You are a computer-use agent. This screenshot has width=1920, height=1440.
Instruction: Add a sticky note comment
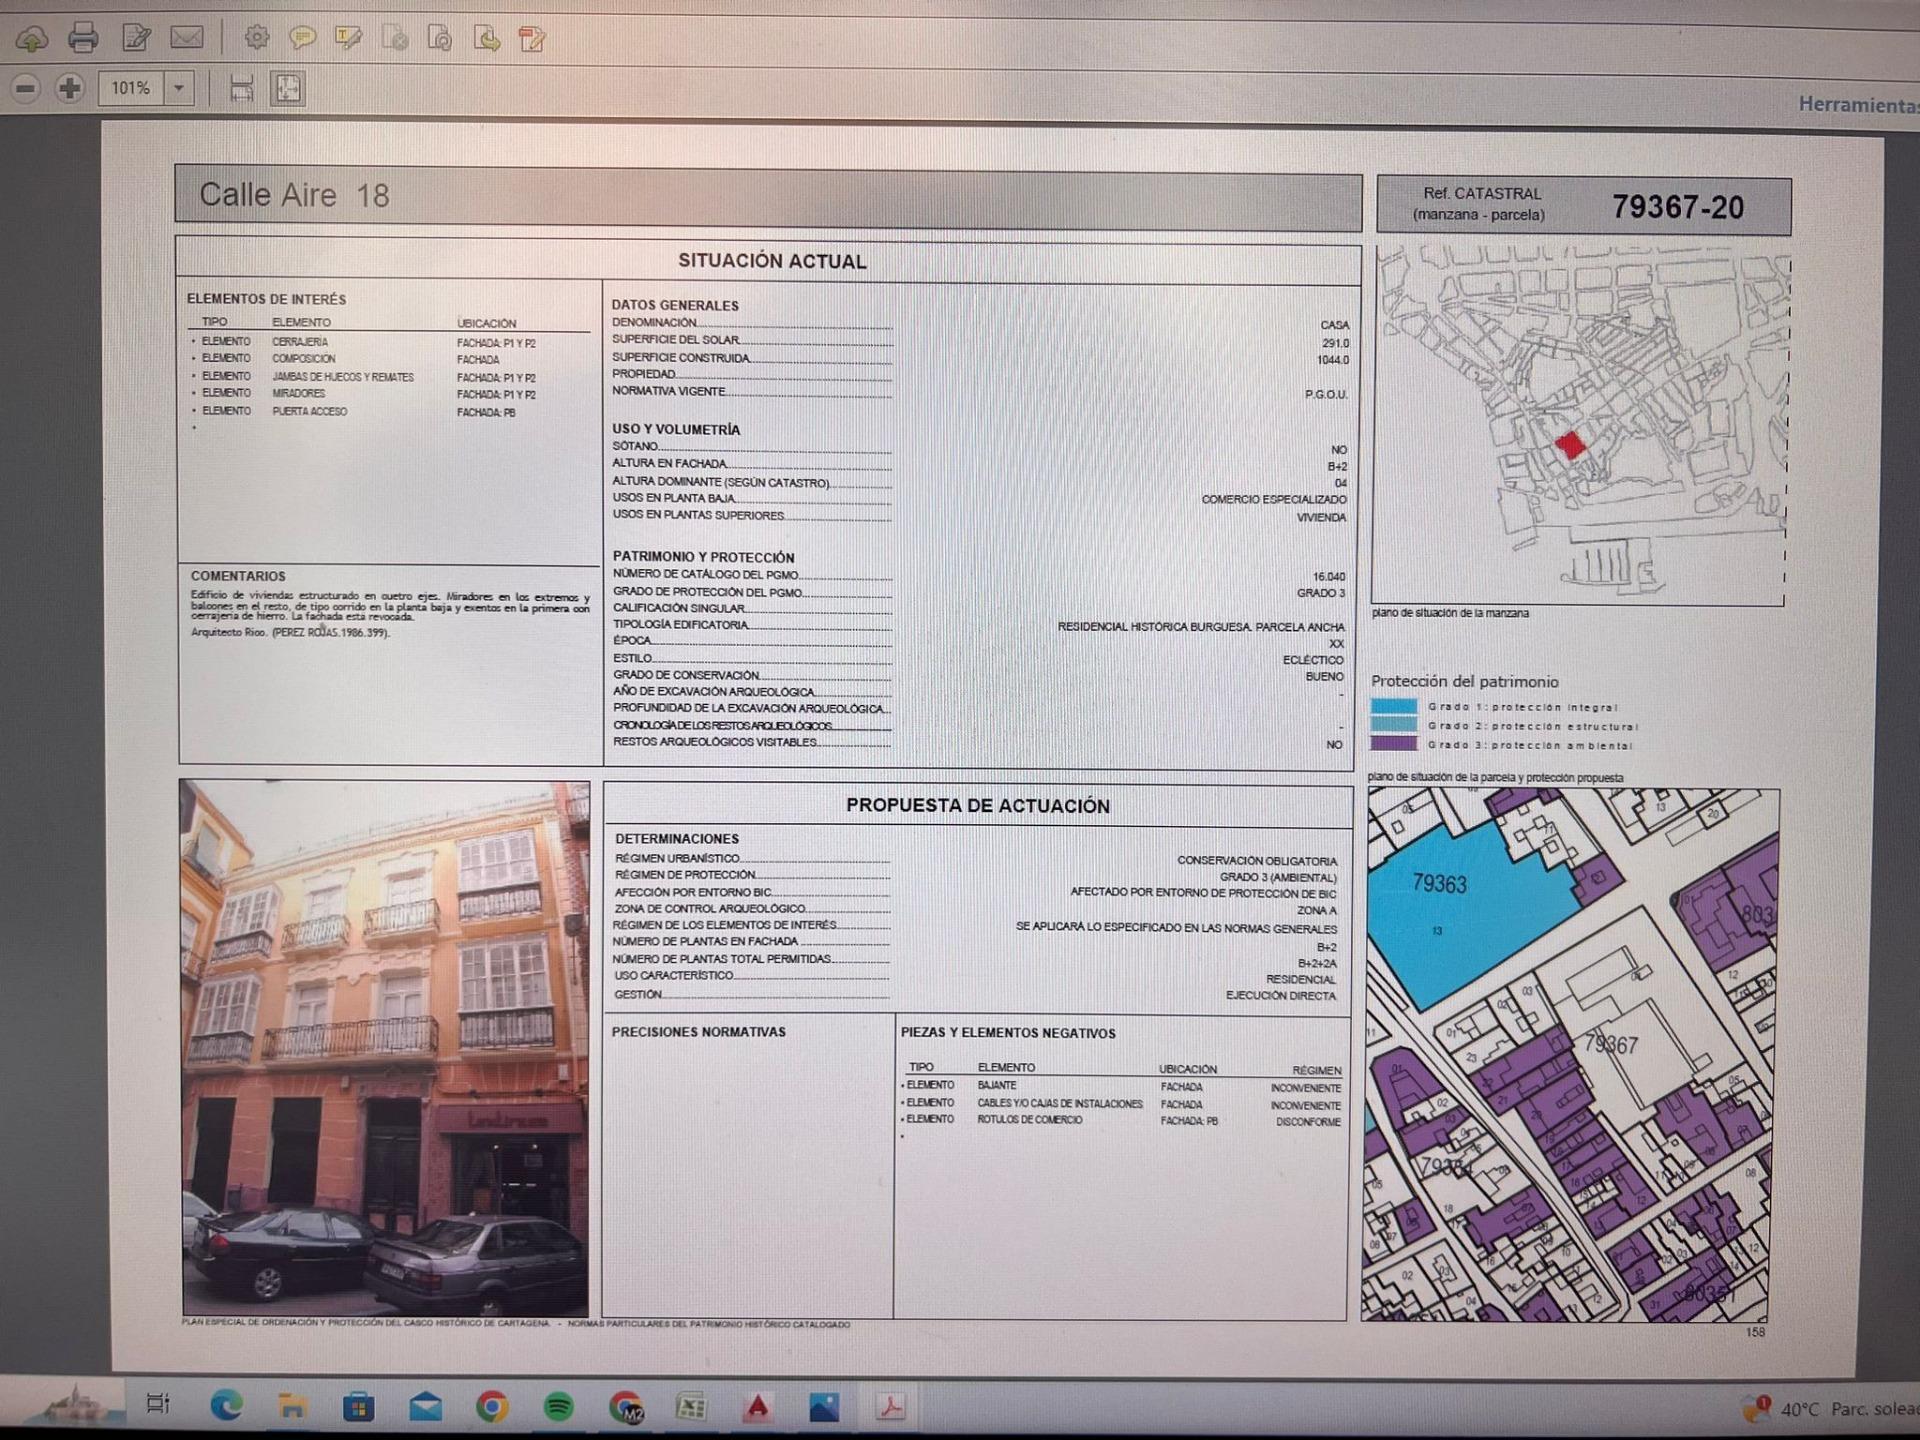[302, 39]
